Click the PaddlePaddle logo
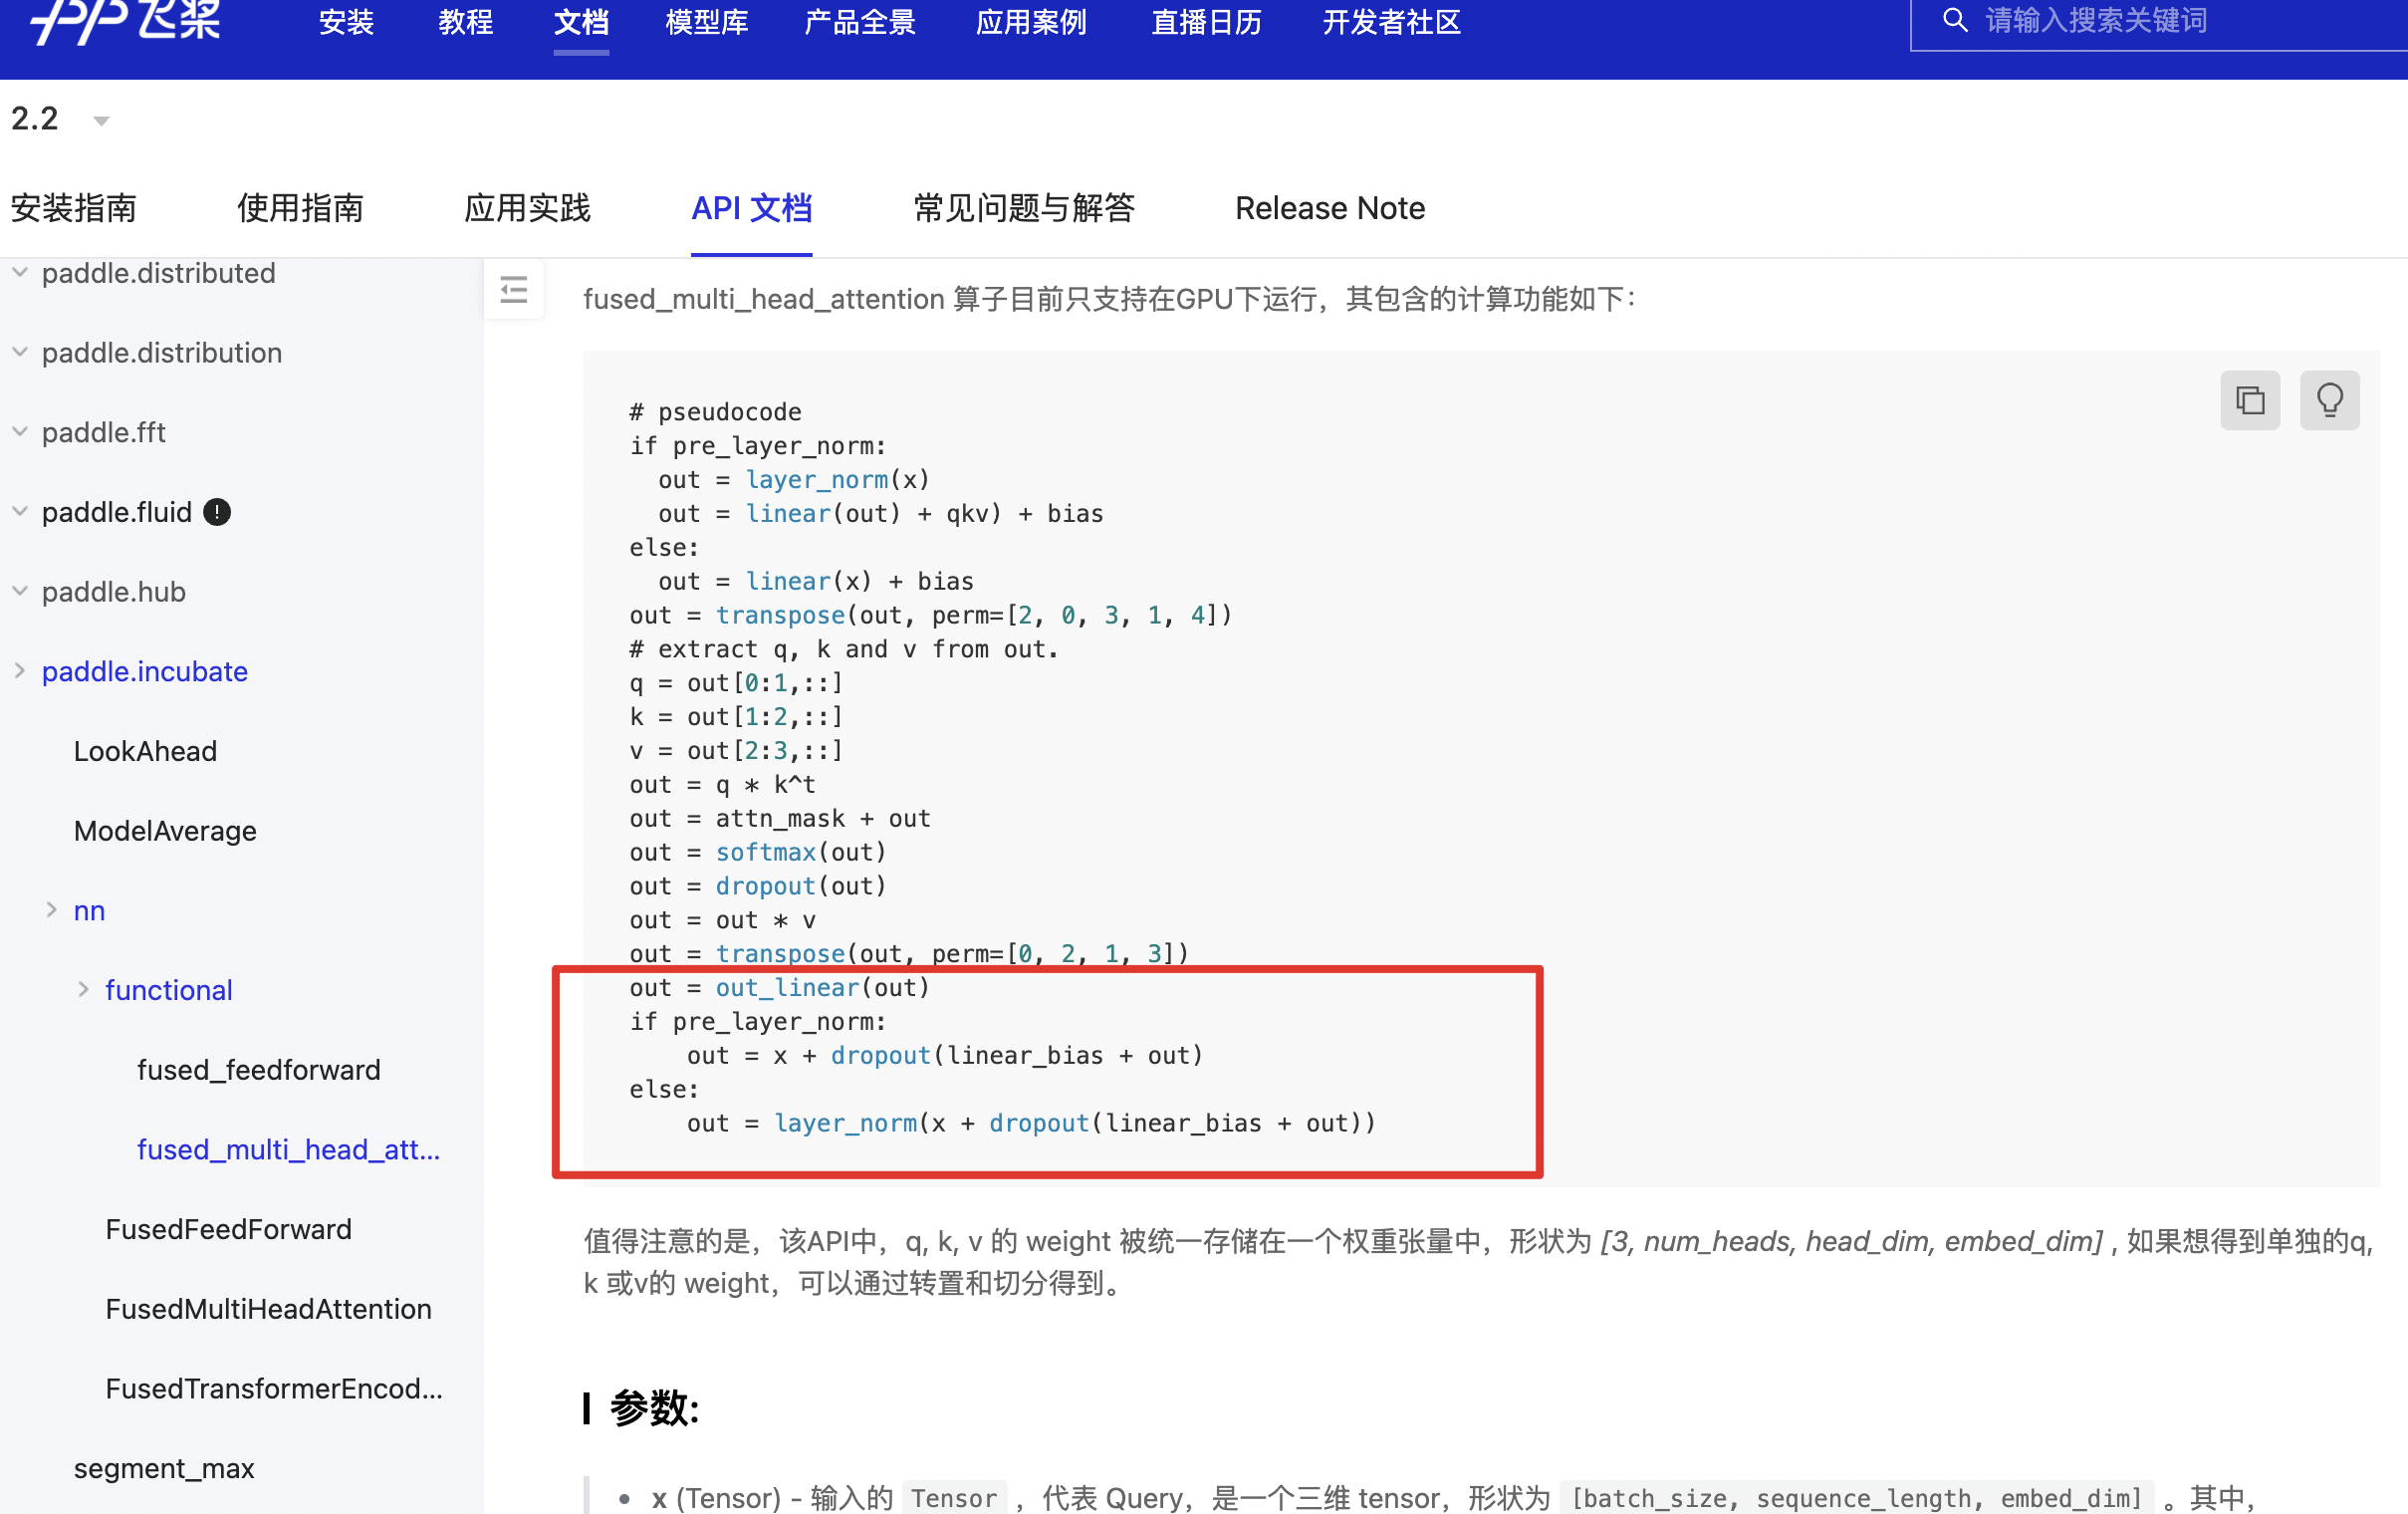 pyautogui.click(x=125, y=20)
